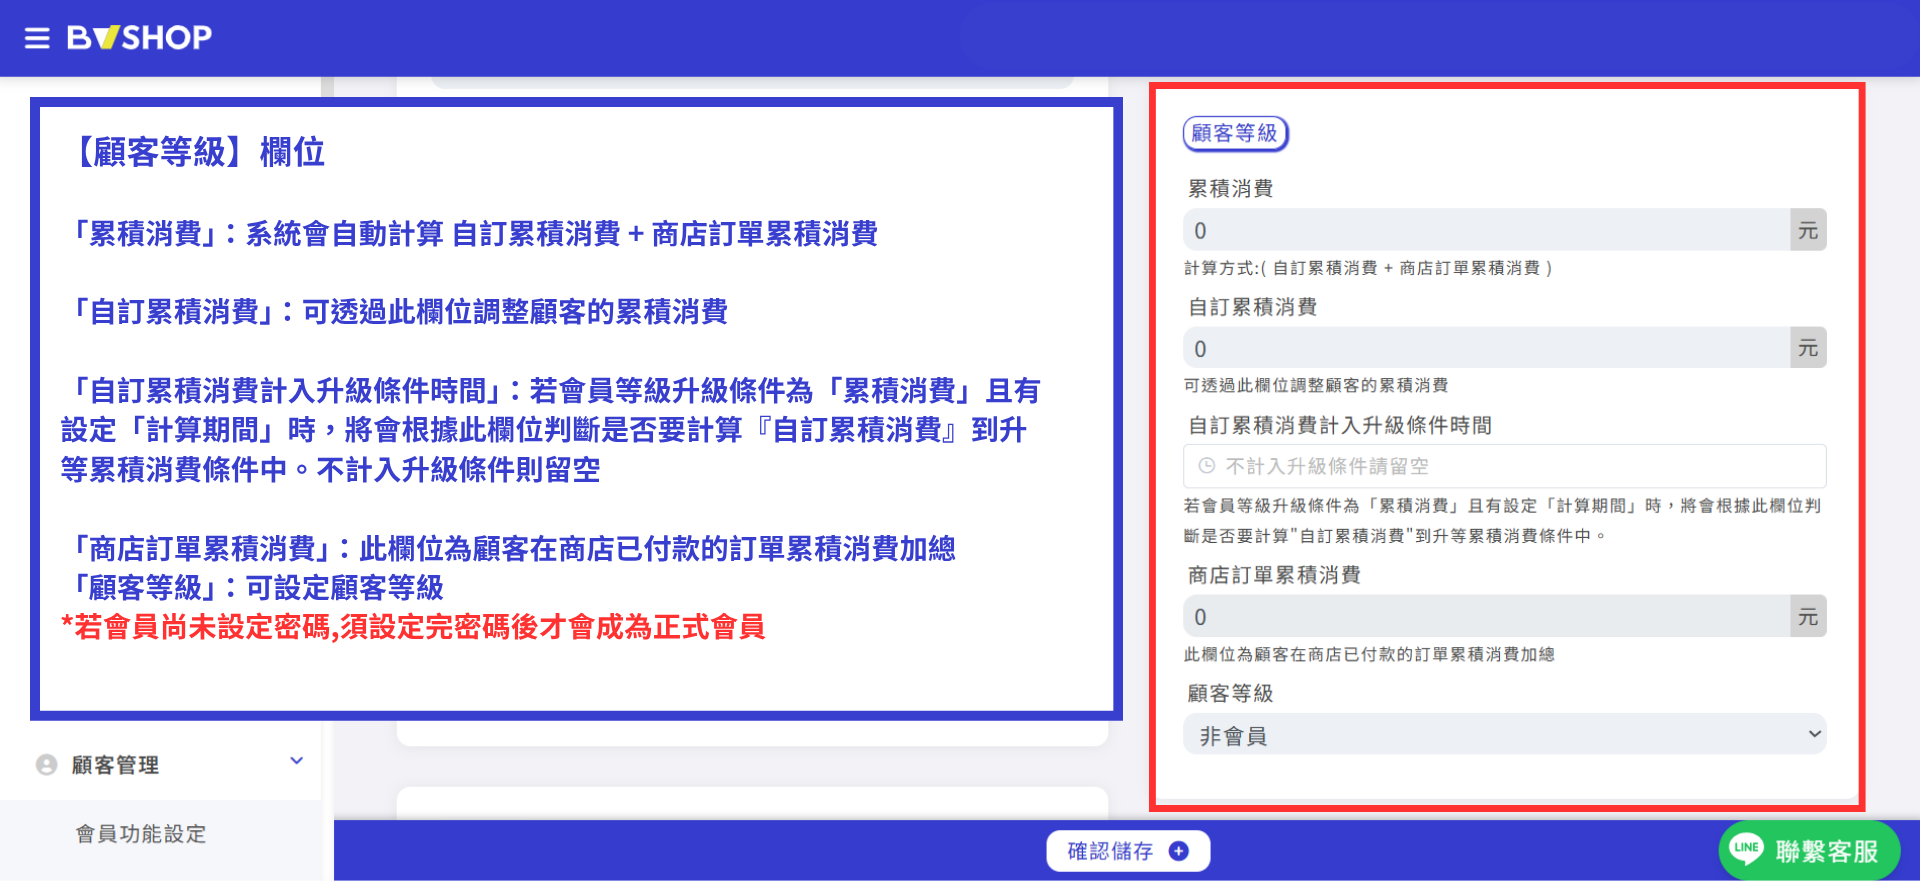1920x881 pixels.
Task: Click the 元 unit beside 累積消費
Action: [x=1808, y=230]
